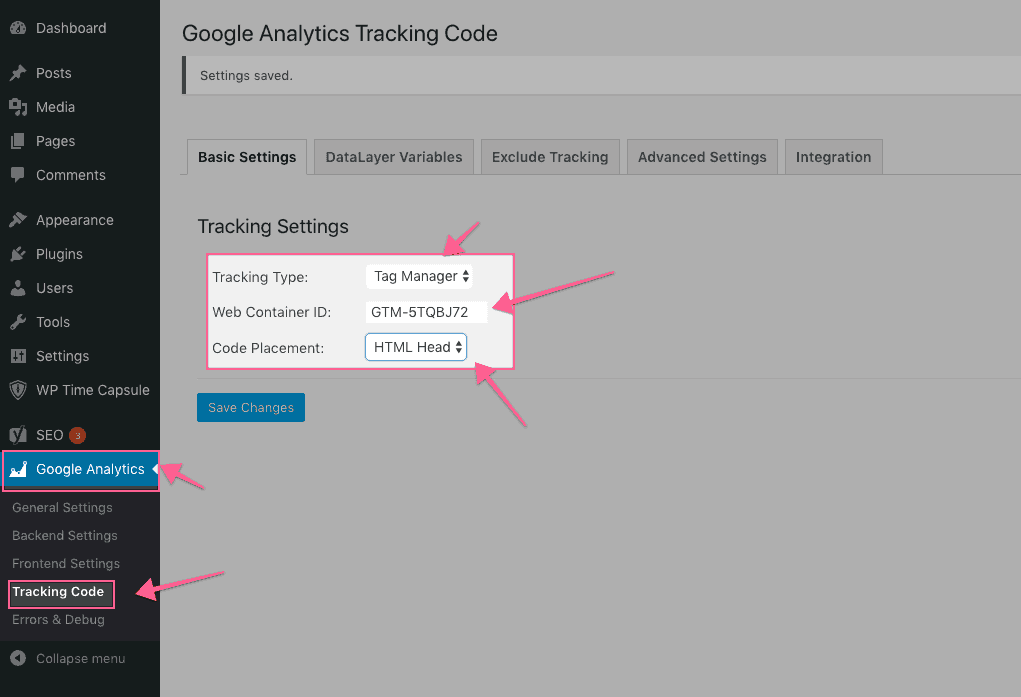Click the 'Settings saved.' notice text
Viewport: 1021px width, 697px height.
tap(246, 76)
